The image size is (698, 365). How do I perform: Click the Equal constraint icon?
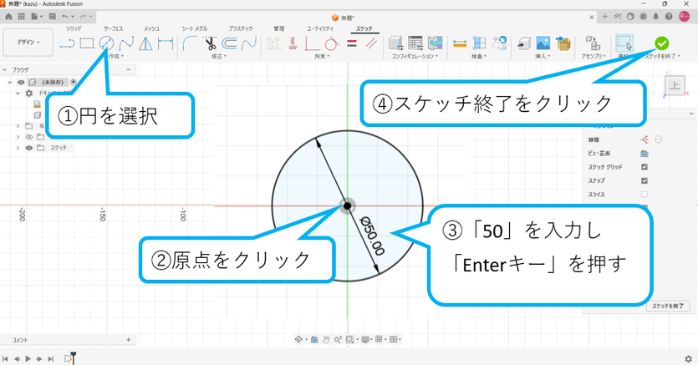coord(352,44)
